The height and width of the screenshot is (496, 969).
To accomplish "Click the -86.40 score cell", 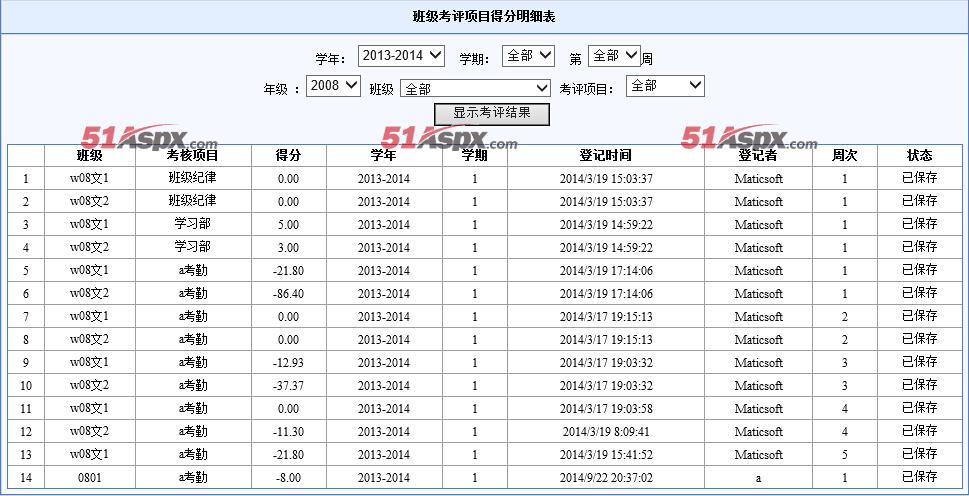I will point(289,293).
